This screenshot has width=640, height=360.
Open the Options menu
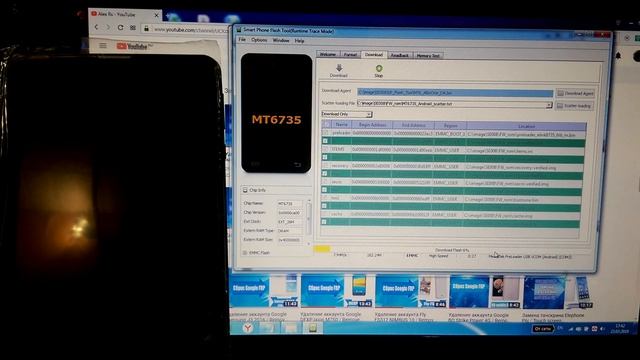pos(259,40)
